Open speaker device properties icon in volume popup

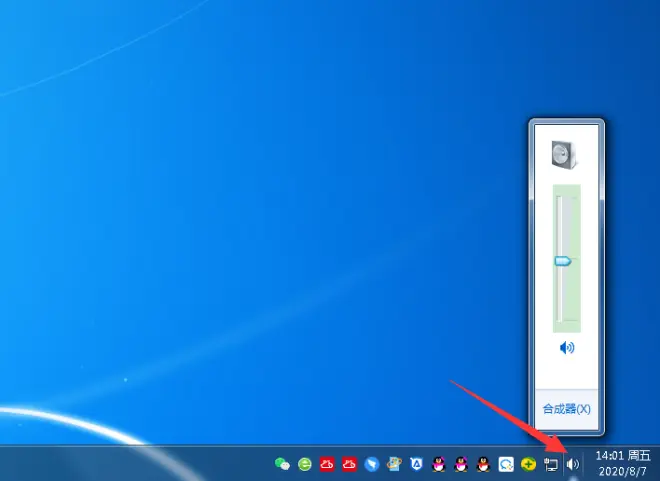pos(564,155)
